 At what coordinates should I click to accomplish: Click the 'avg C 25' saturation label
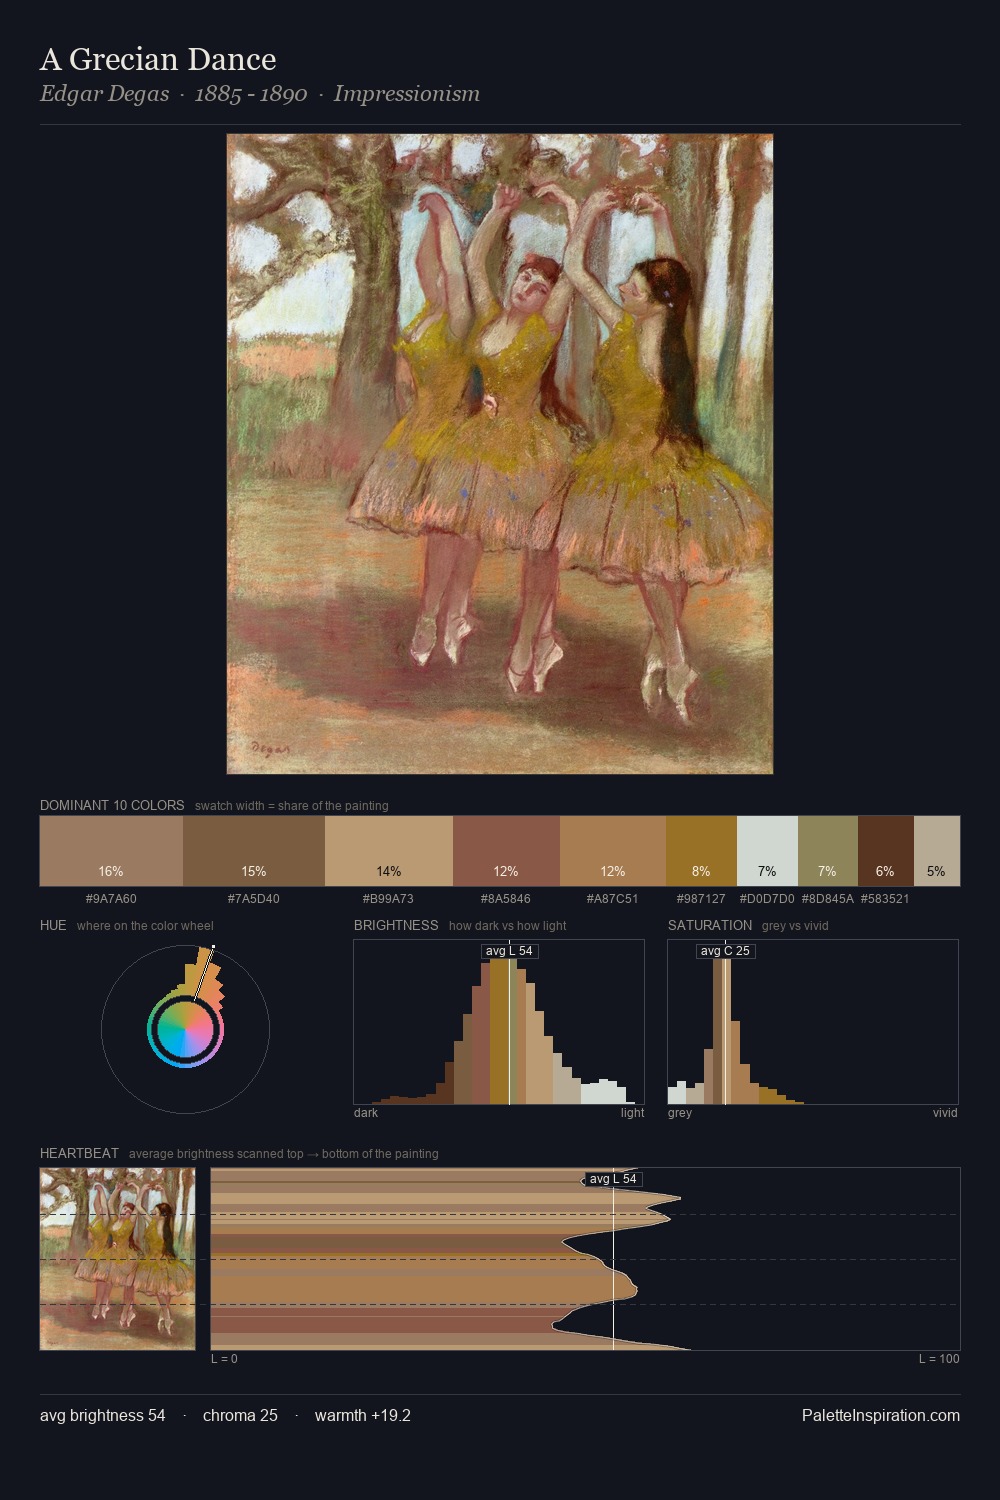point(725,951)
